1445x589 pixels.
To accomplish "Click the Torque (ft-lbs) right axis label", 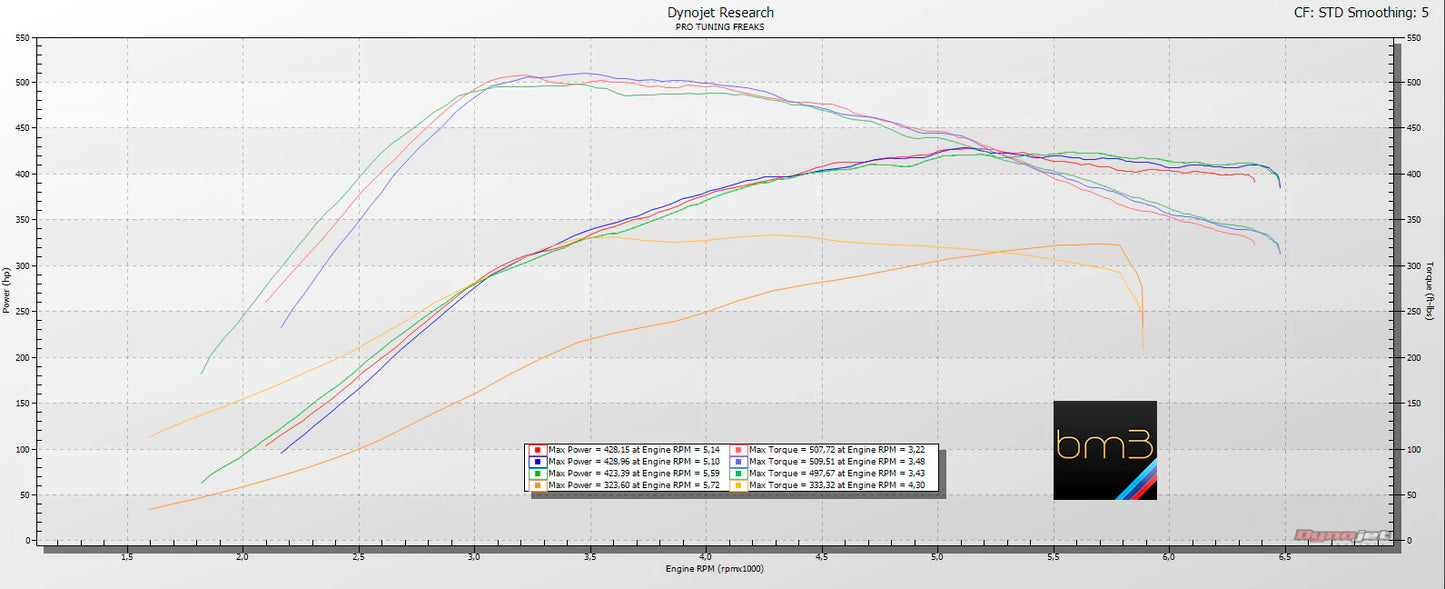I will tap(1430, 290).
